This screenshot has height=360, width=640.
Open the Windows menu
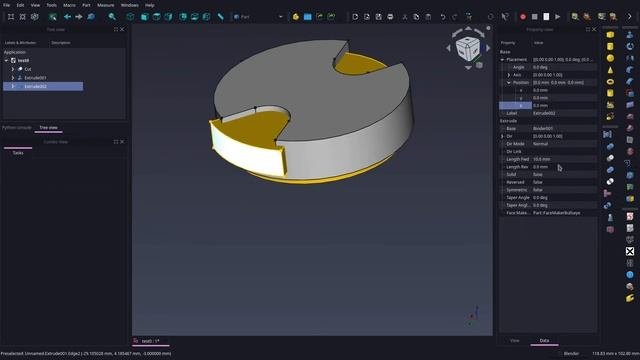130,5
